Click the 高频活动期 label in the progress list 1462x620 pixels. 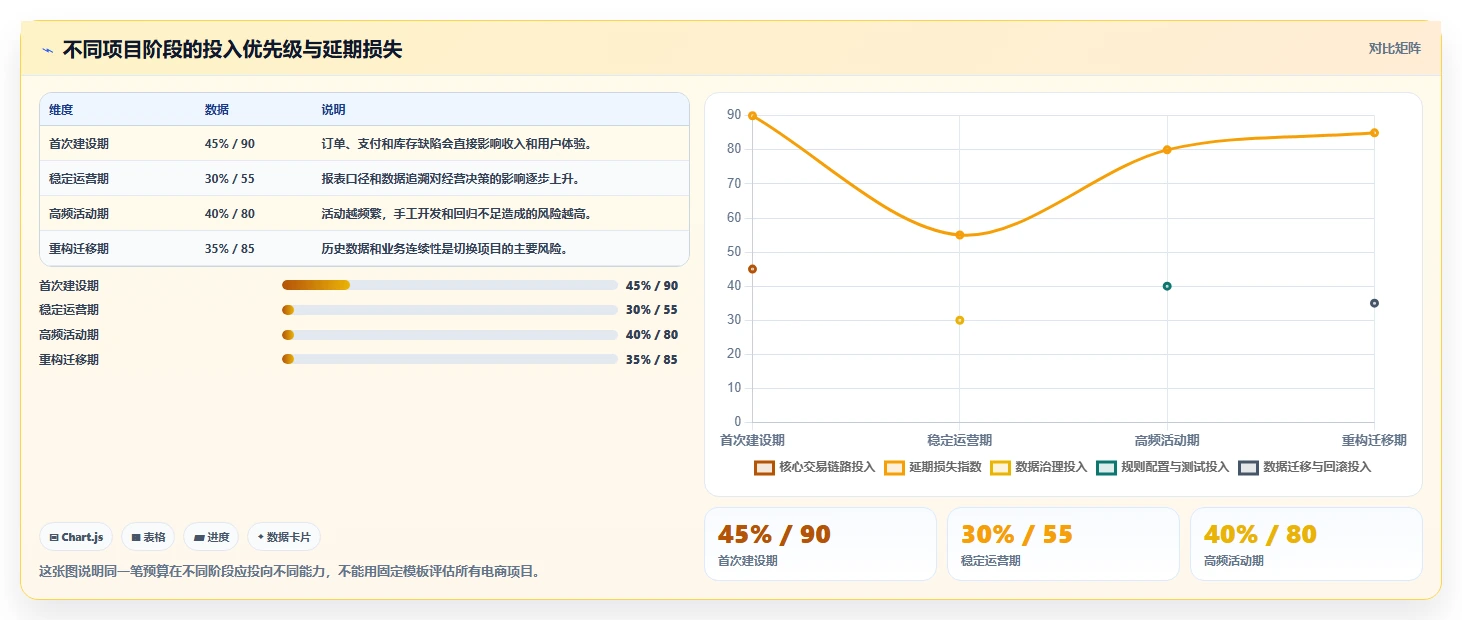click(x=69, y=335)
